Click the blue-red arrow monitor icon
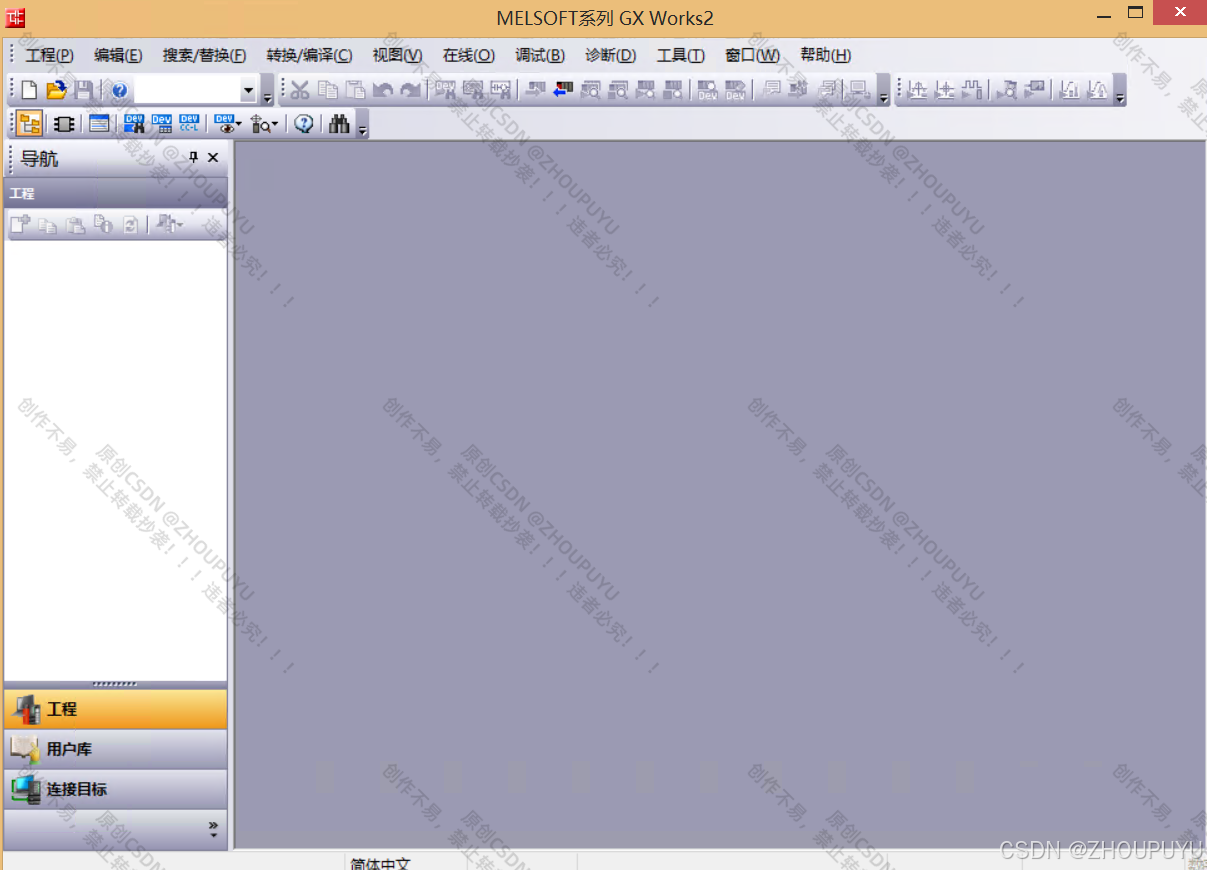Image resolution: width=1207 pixels, height=870 pixels. point(564,90)
